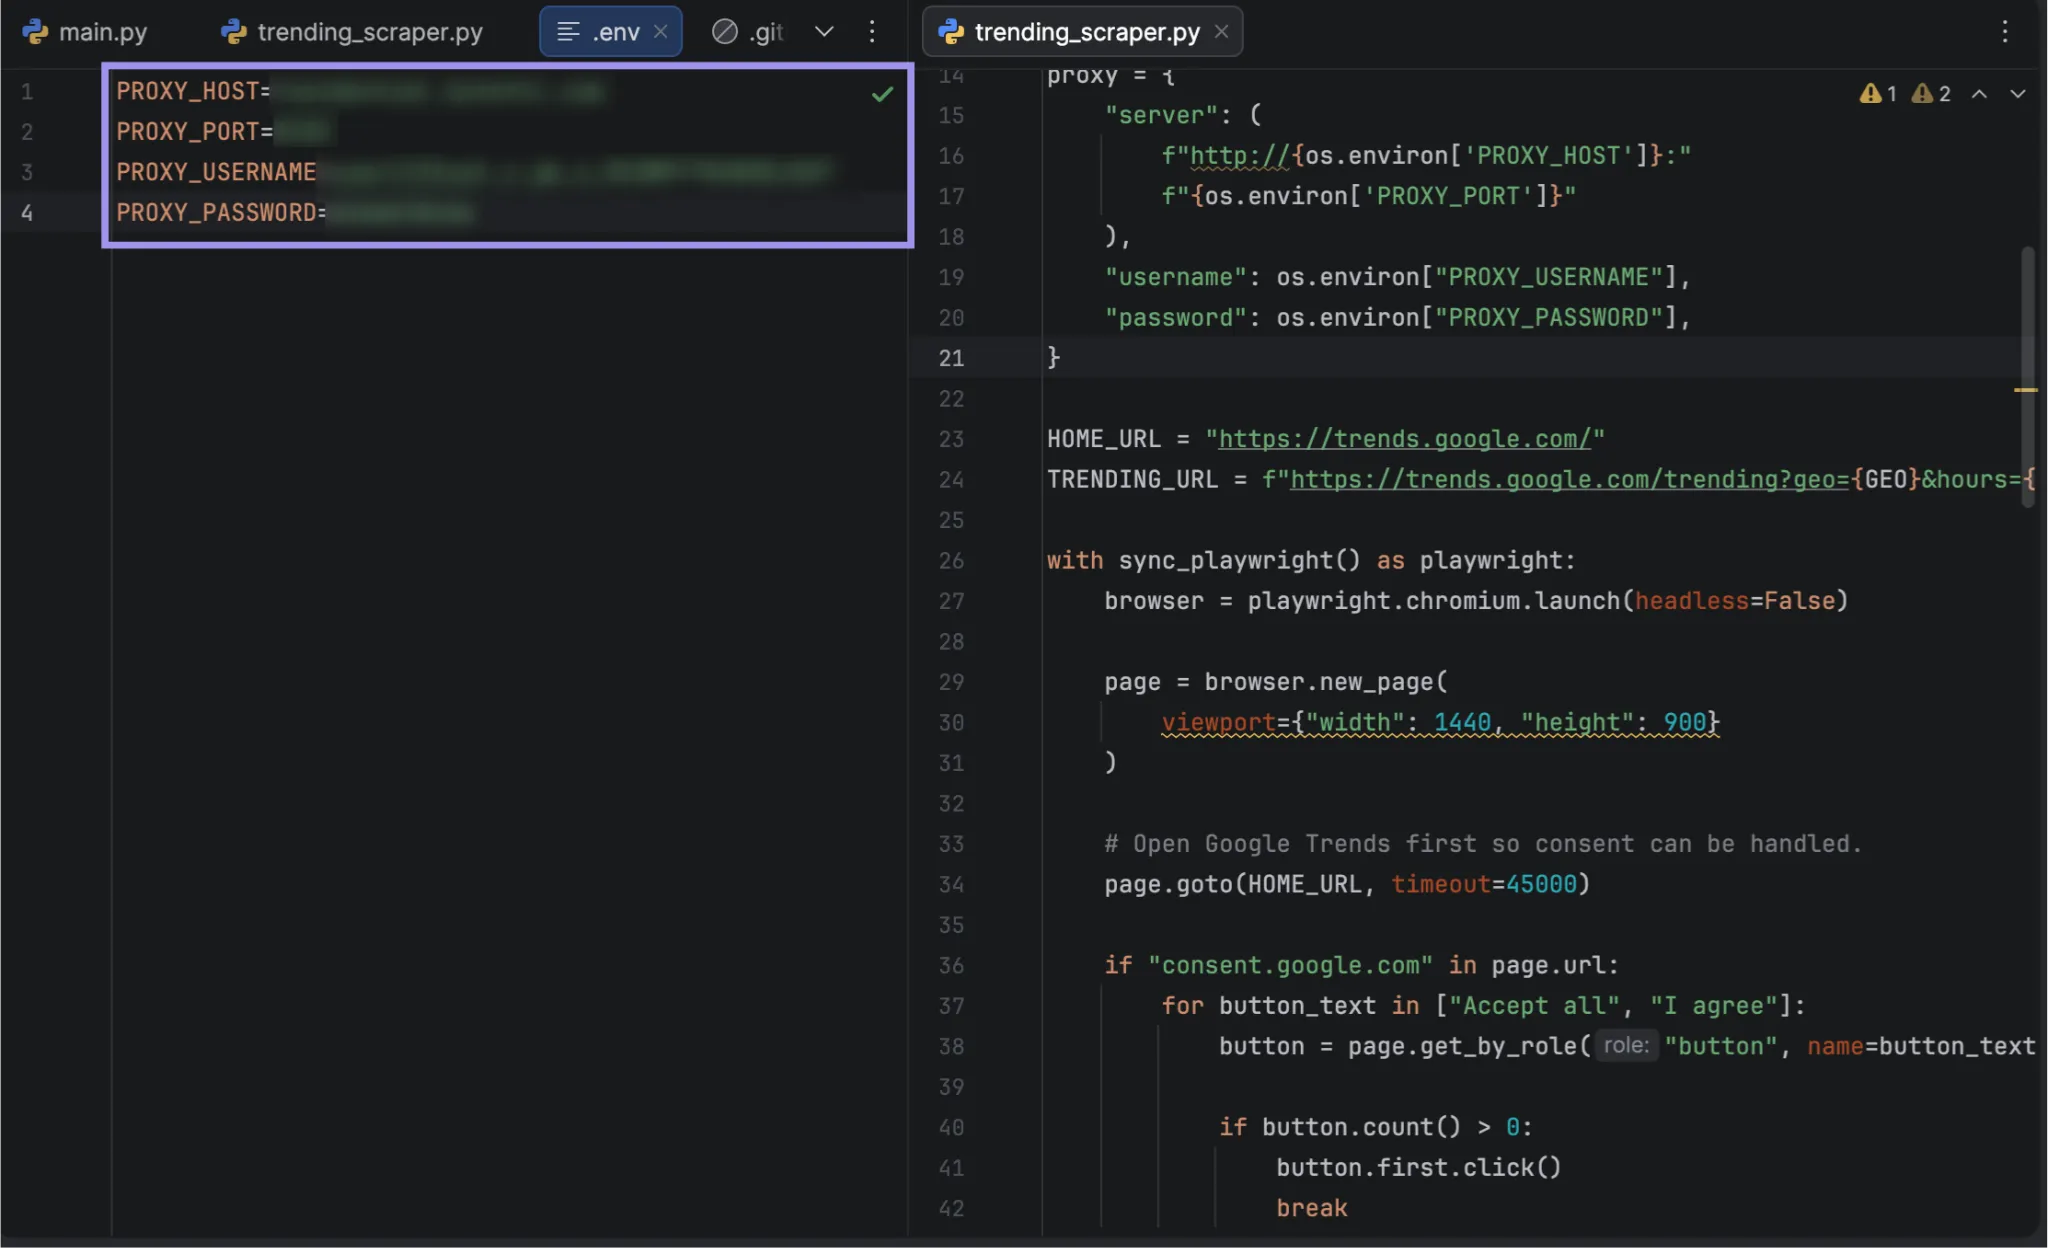Expand the hidden tabs dropdown chevron
The image size is (2048, 1248).
click(824, 32)
